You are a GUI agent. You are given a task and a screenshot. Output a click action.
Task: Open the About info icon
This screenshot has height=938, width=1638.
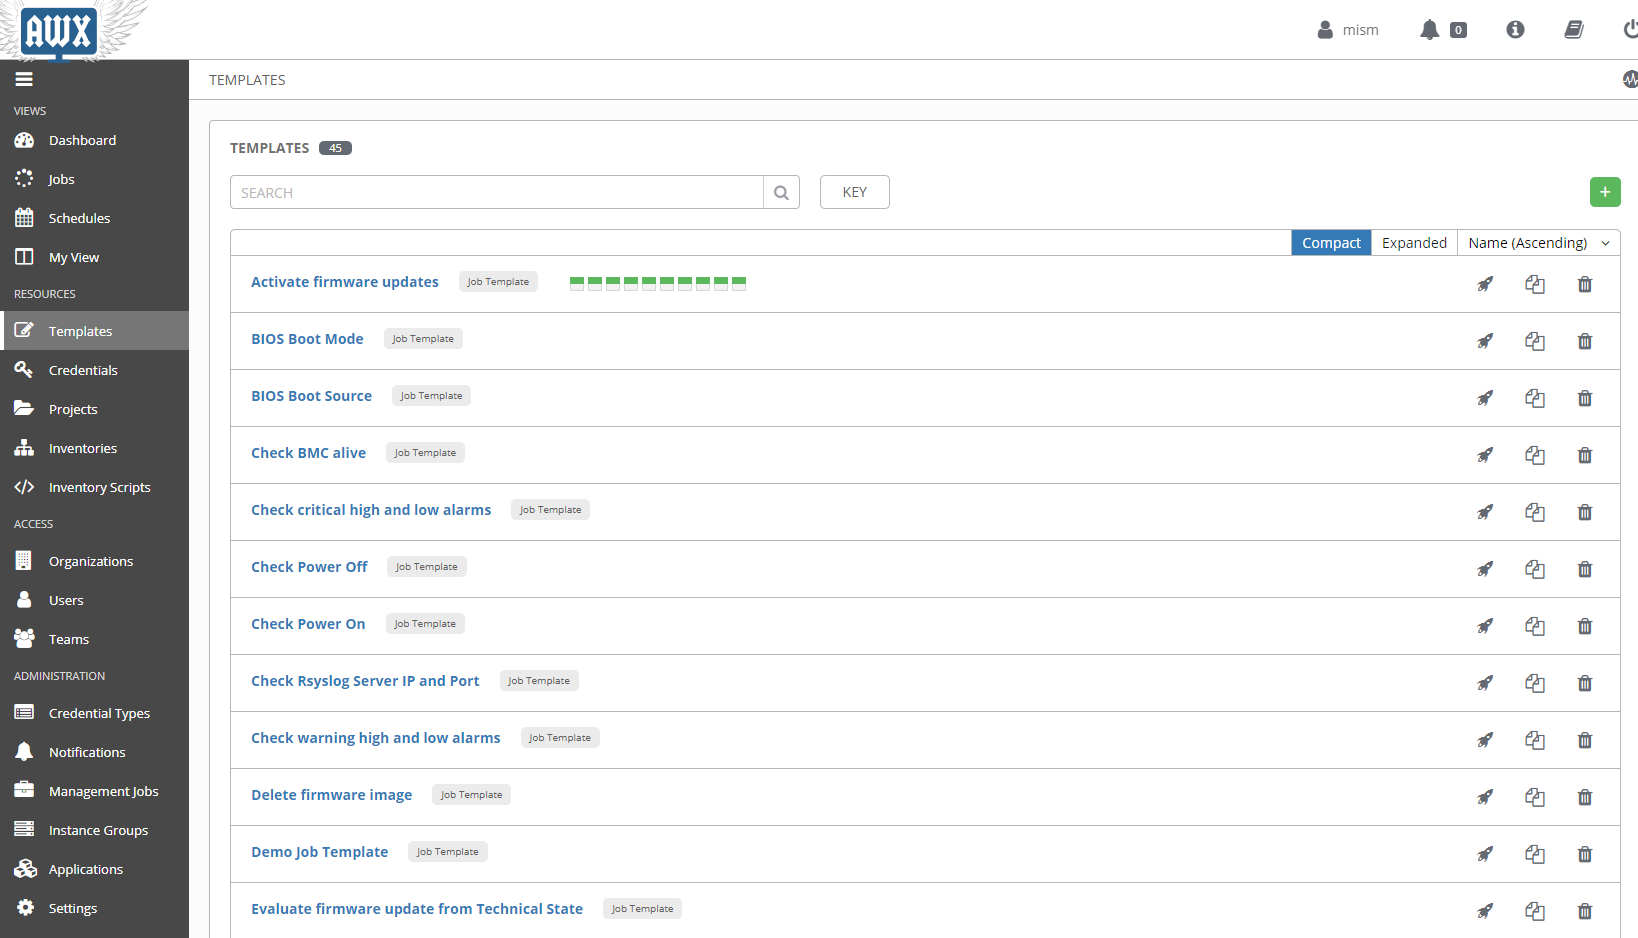tap(1515, 30)
